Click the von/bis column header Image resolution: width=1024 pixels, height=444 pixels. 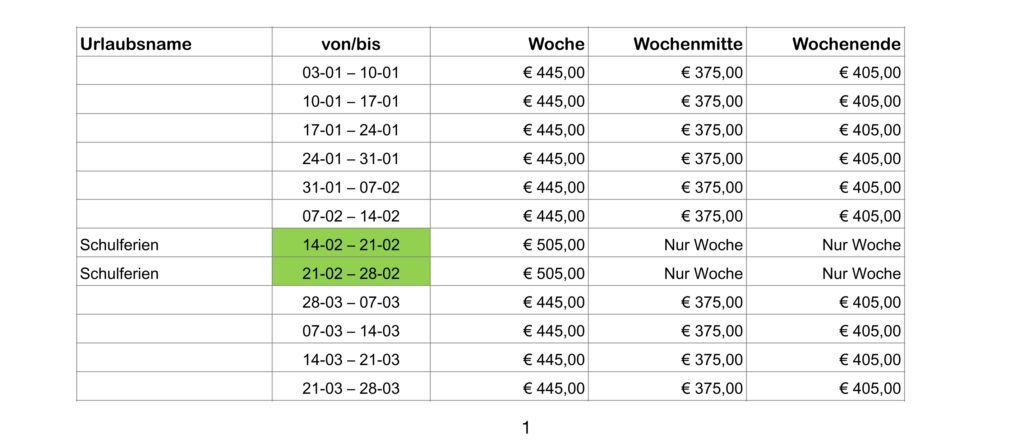coord(351,42)
